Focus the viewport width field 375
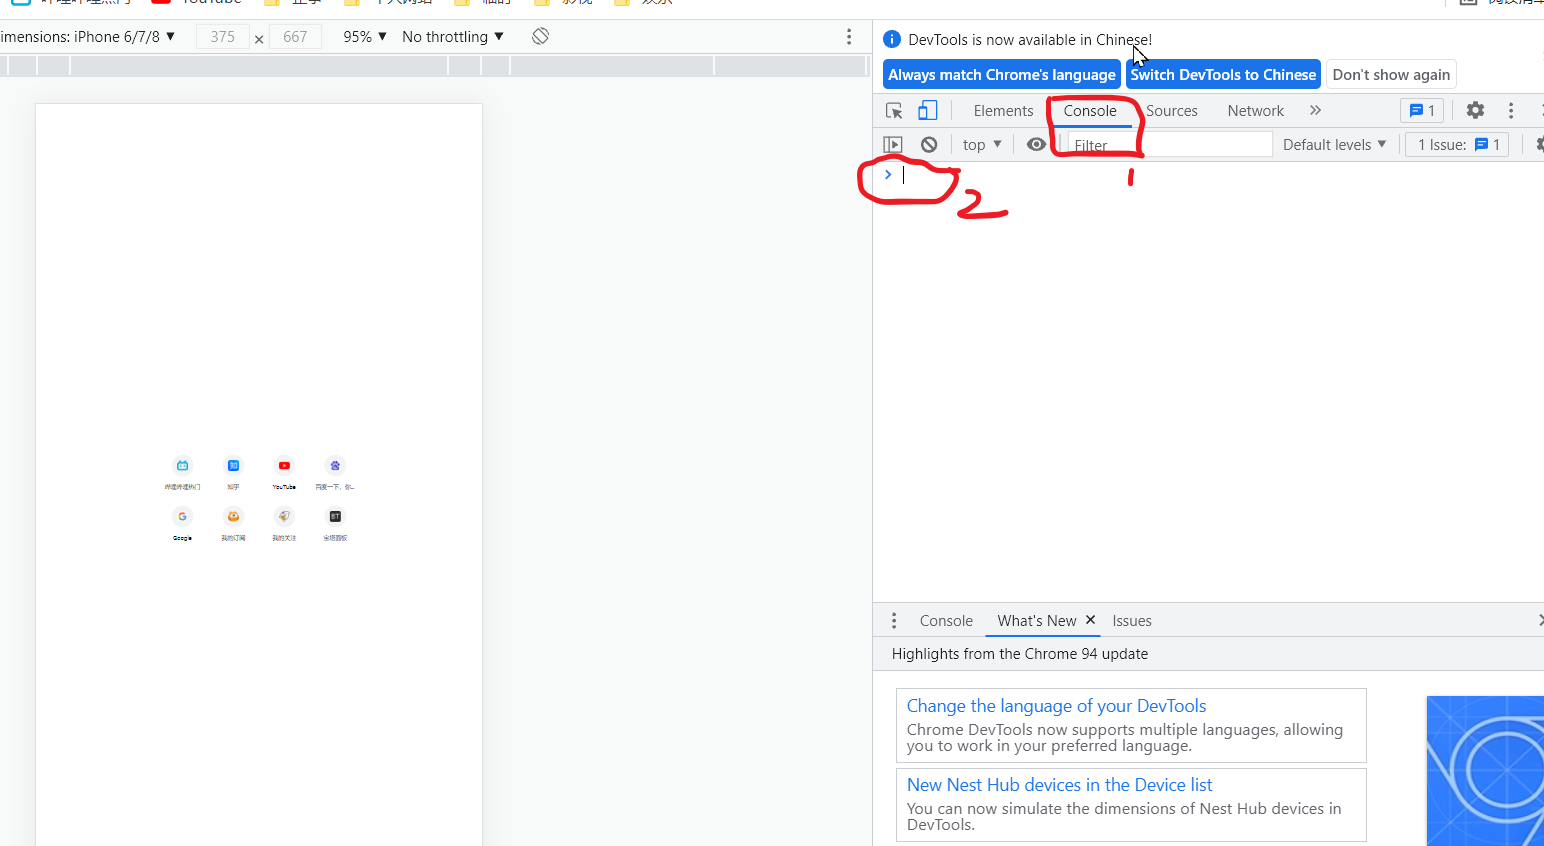Screen dimensions: 1544x846 223,37
